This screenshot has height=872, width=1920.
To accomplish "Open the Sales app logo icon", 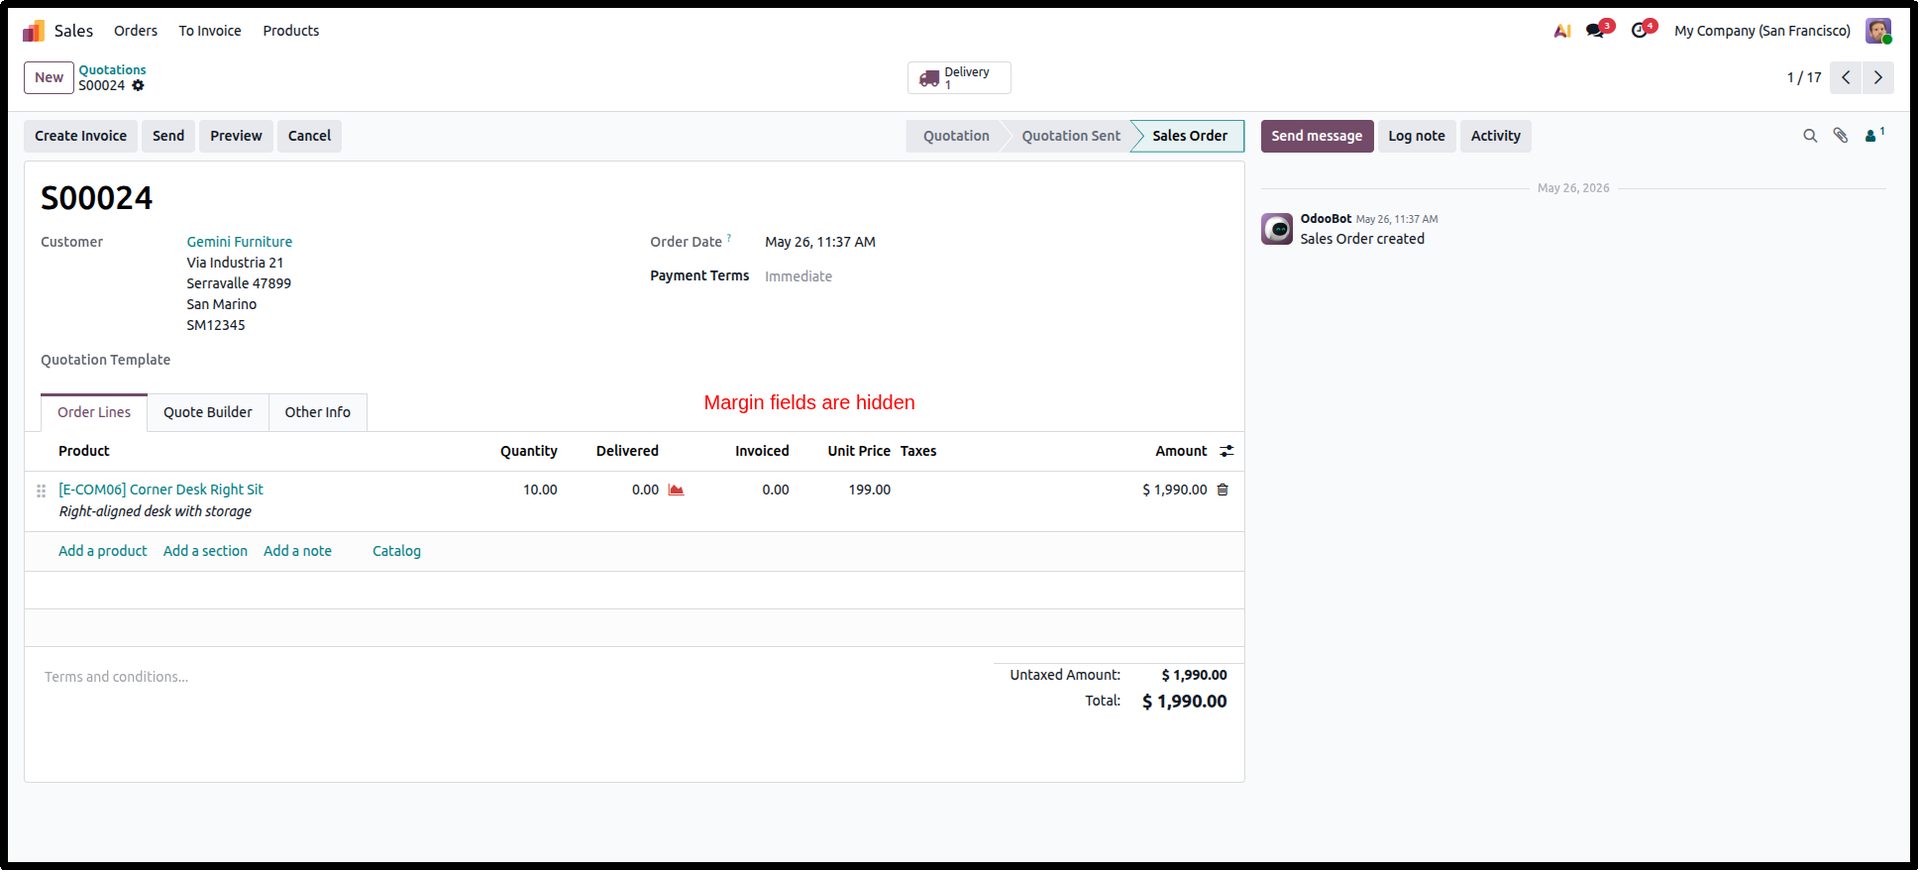I will pyautogui.click(x=34, y=31).
